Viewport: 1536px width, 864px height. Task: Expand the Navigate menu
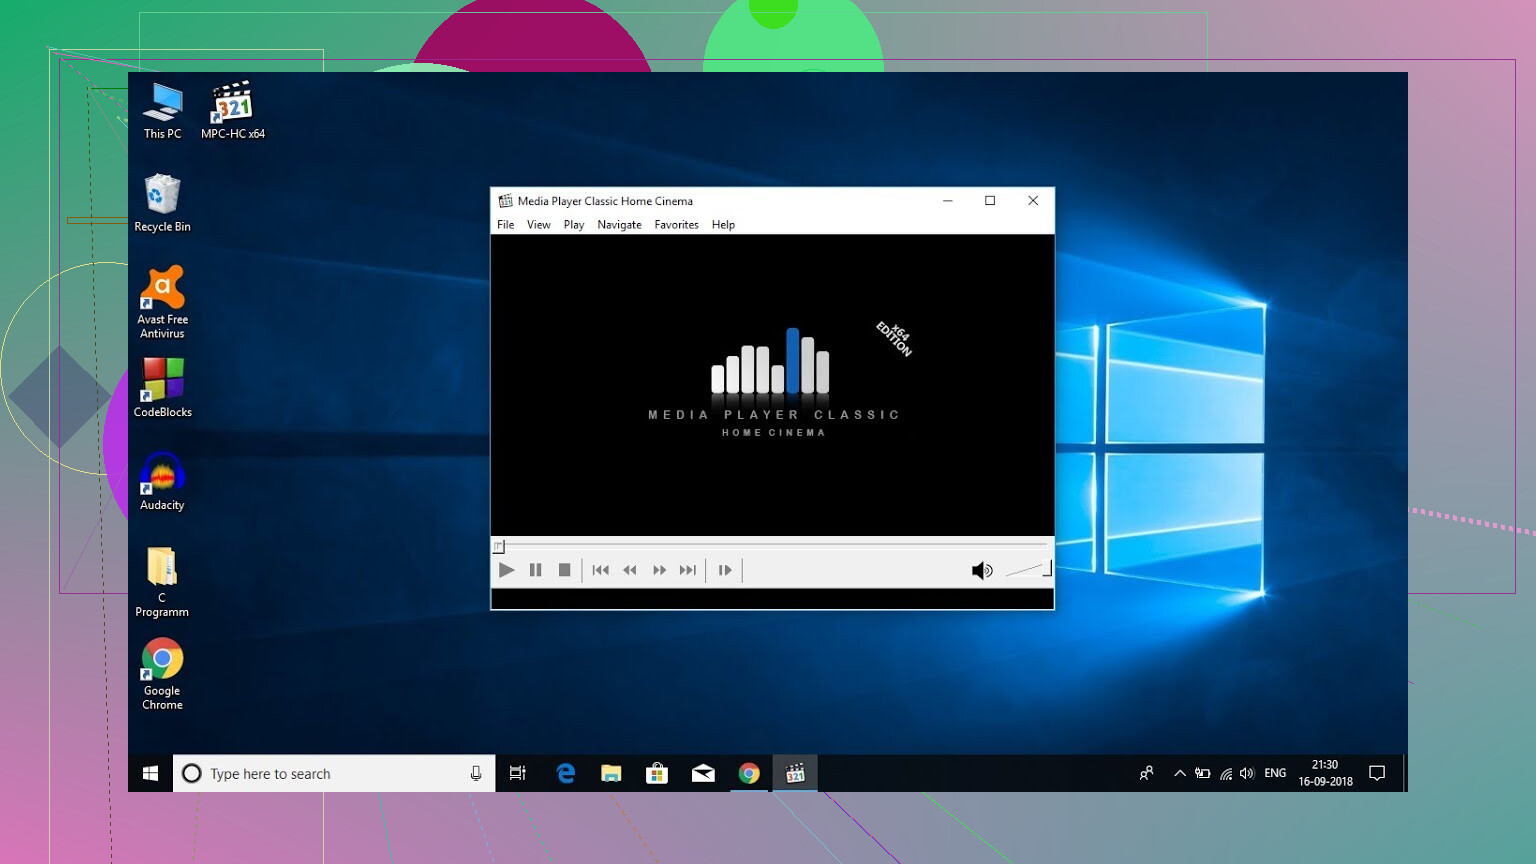point(619,225)
